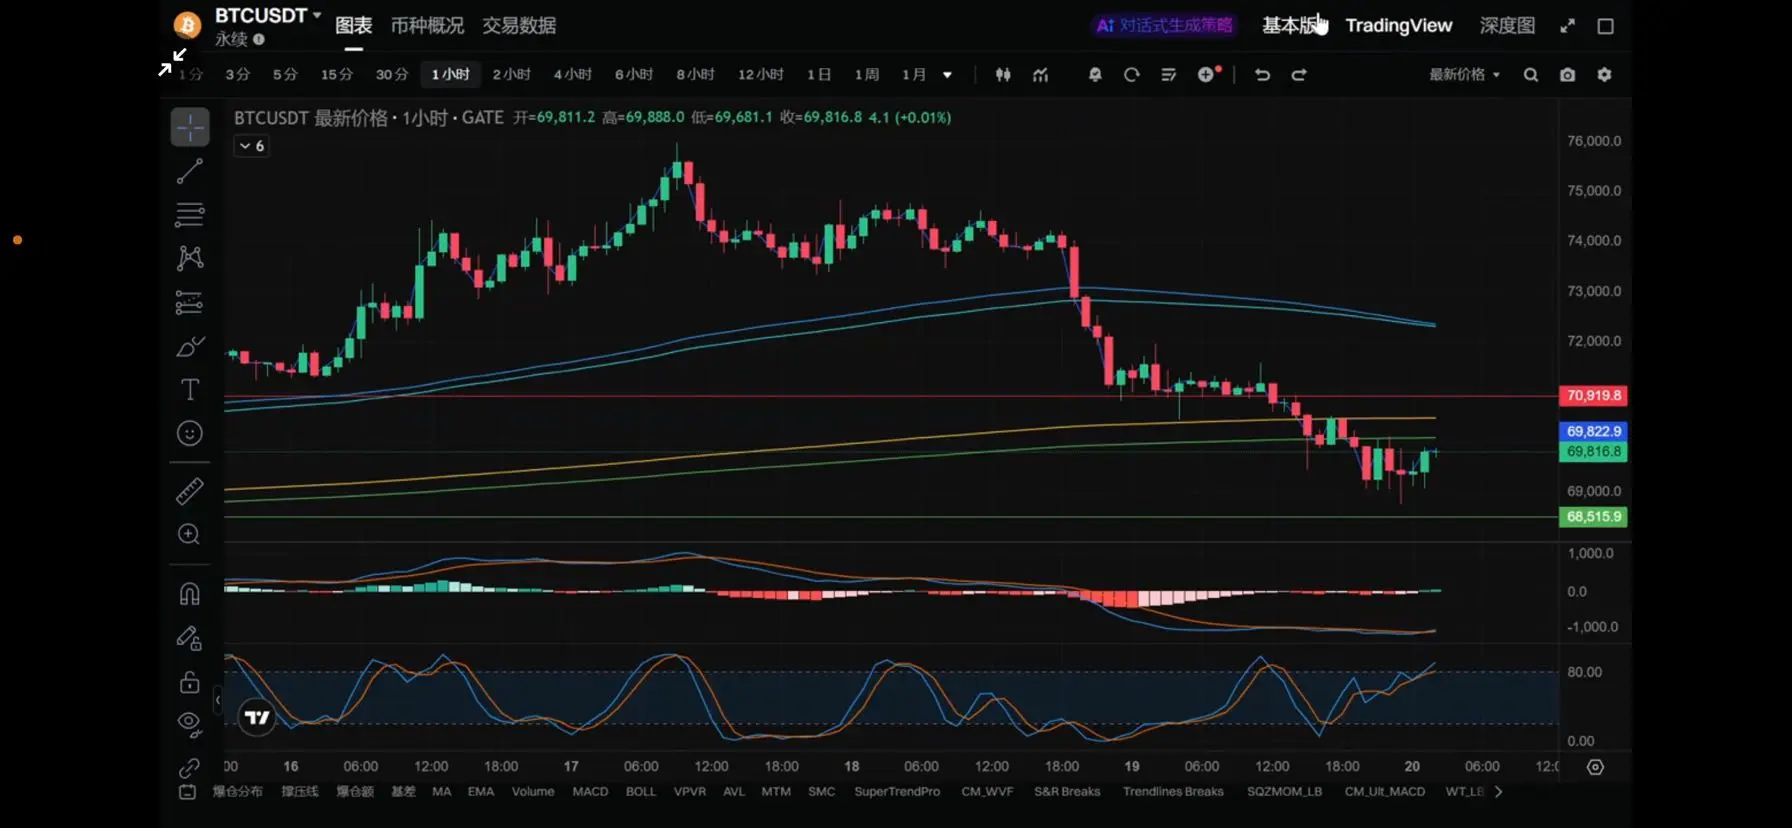Open the emoji sticker tool

pyautogui.click(x=190, y=433)
